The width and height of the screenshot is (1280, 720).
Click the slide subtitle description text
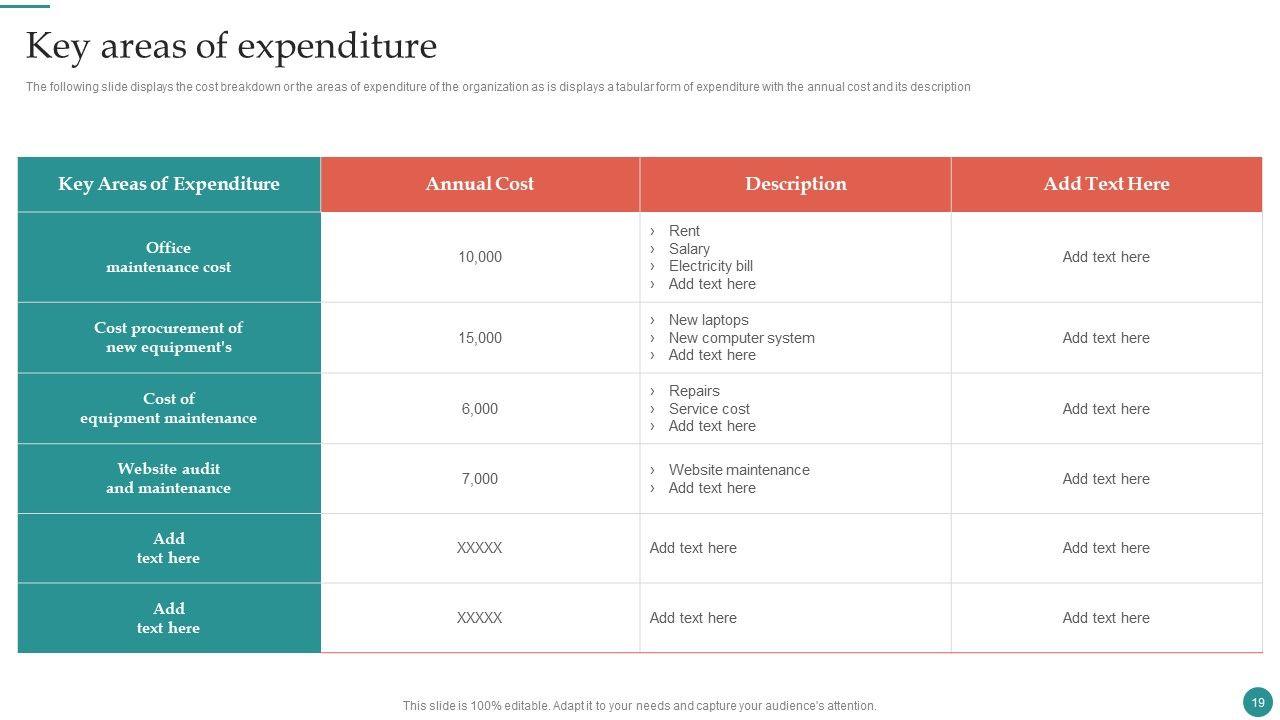498,87
